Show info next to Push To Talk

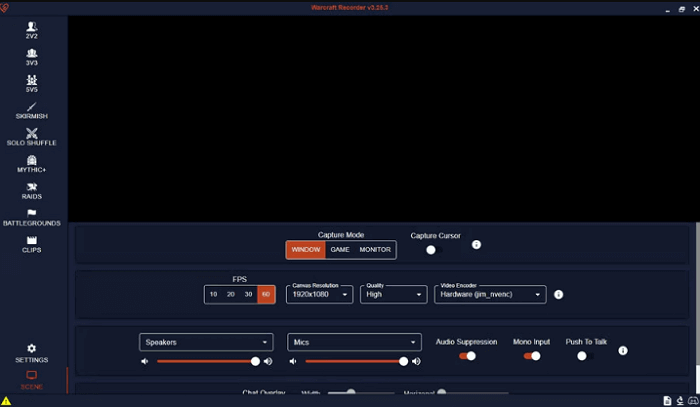click(x=623, y=351)
